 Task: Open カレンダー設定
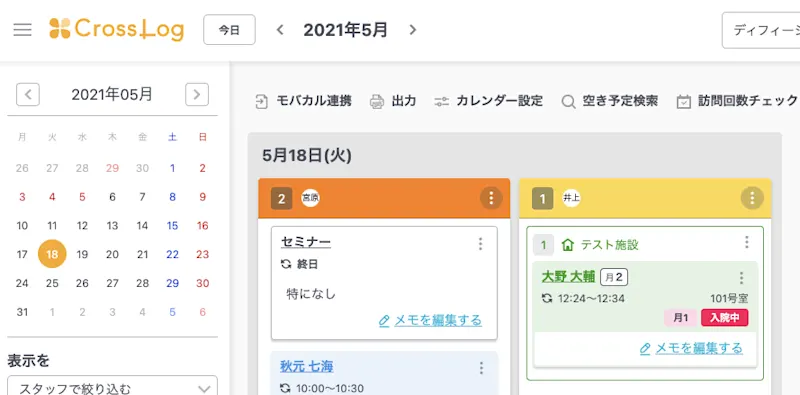[488, 101]
